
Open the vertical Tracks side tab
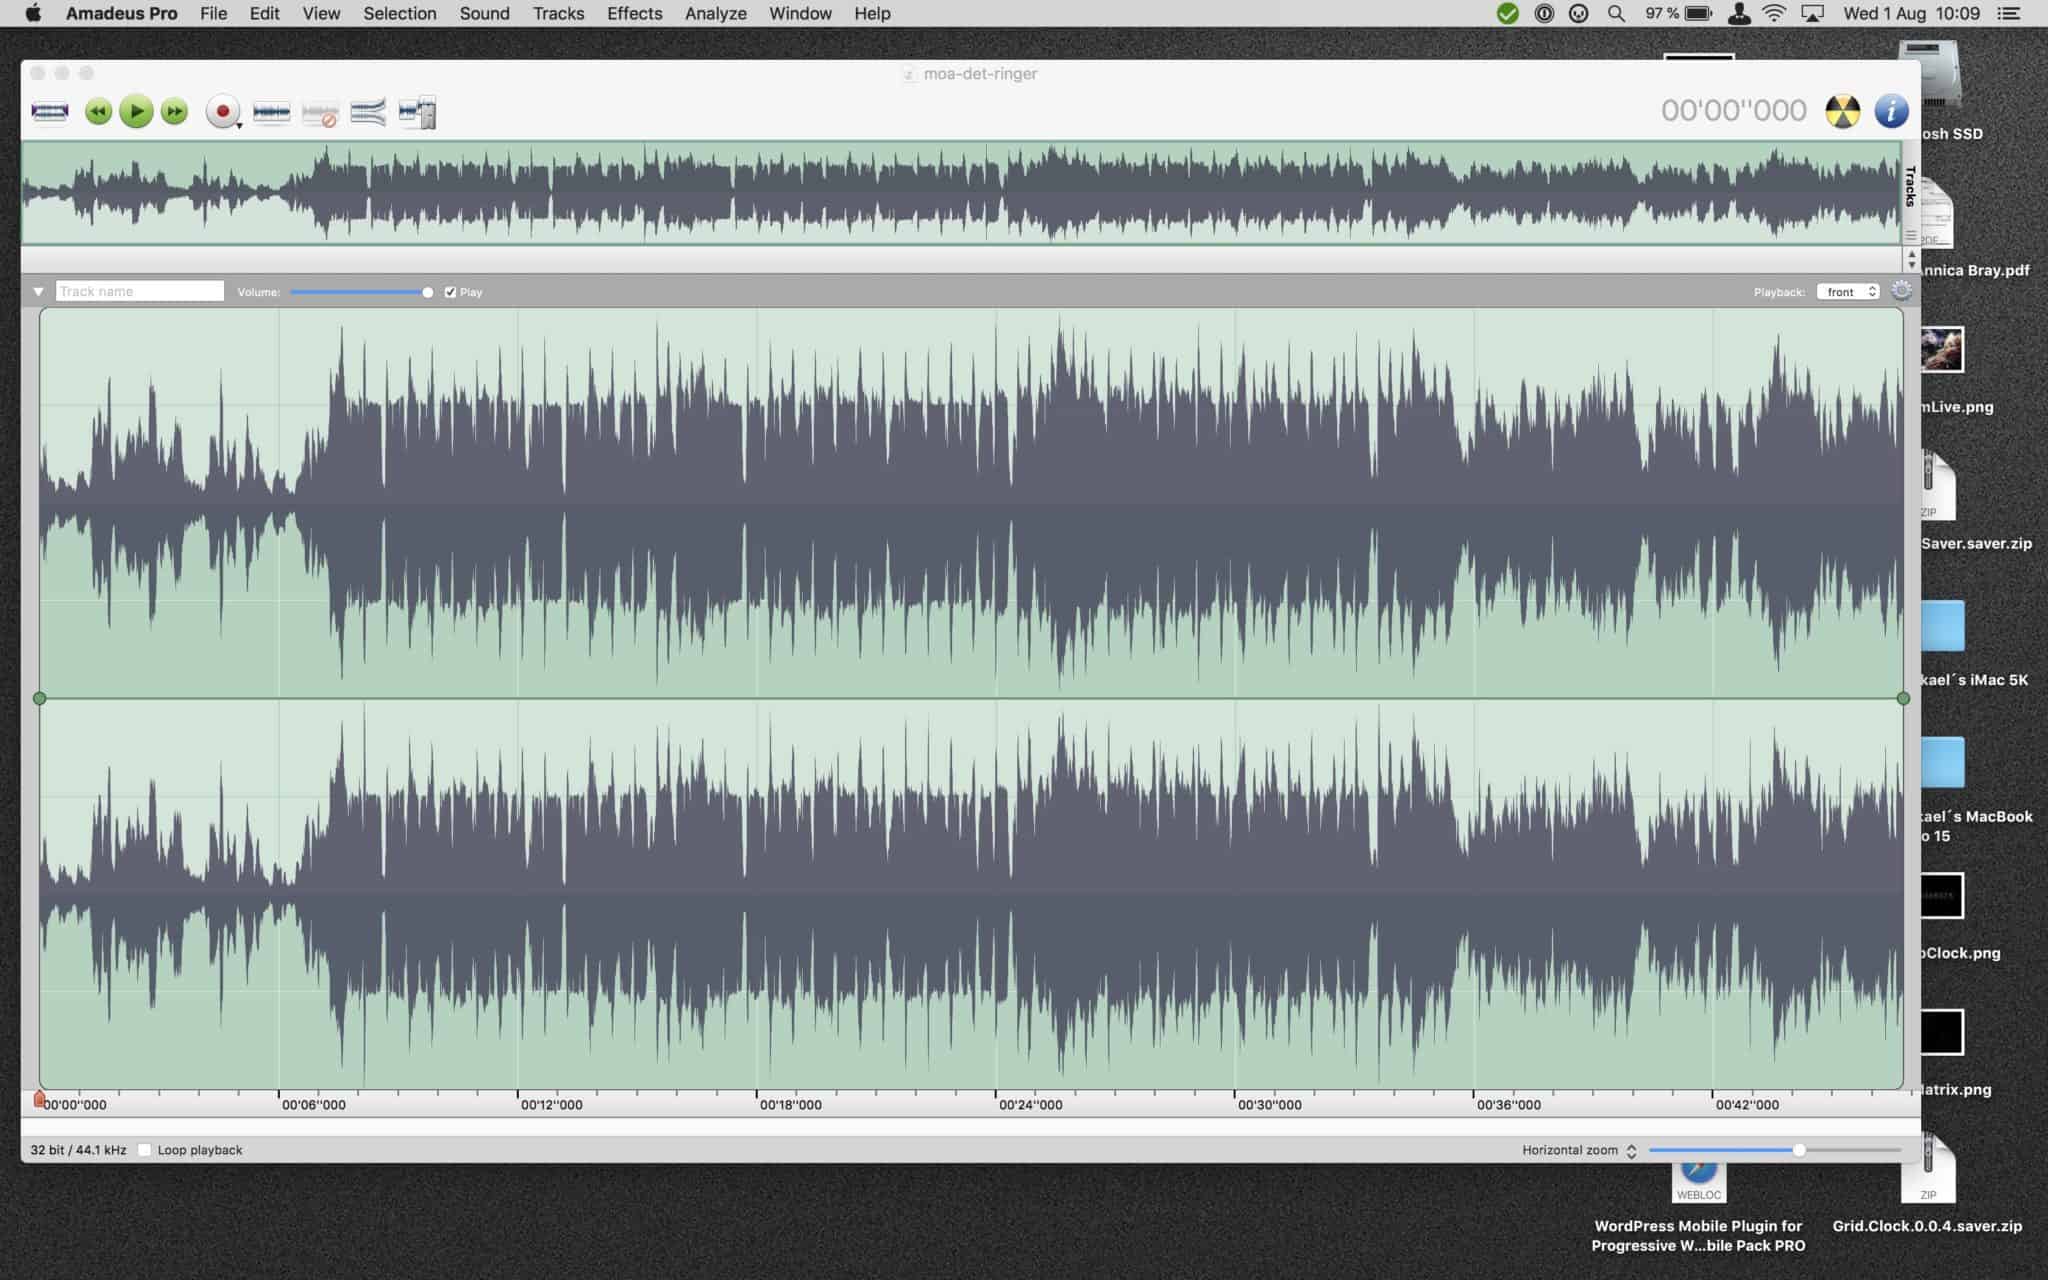coord(1910,186)
